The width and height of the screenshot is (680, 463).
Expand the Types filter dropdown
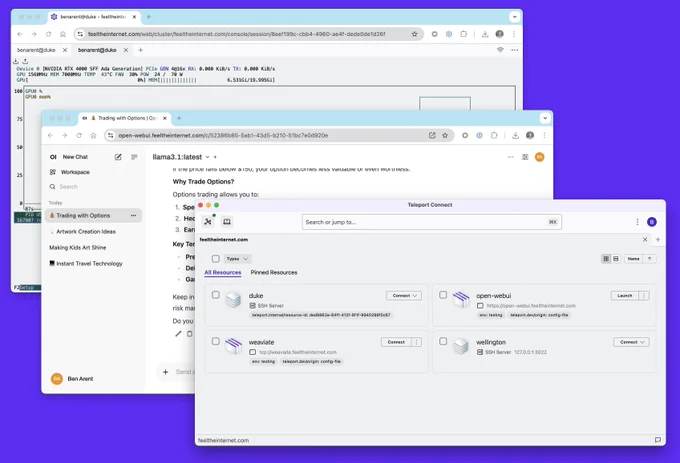(237, 259)
